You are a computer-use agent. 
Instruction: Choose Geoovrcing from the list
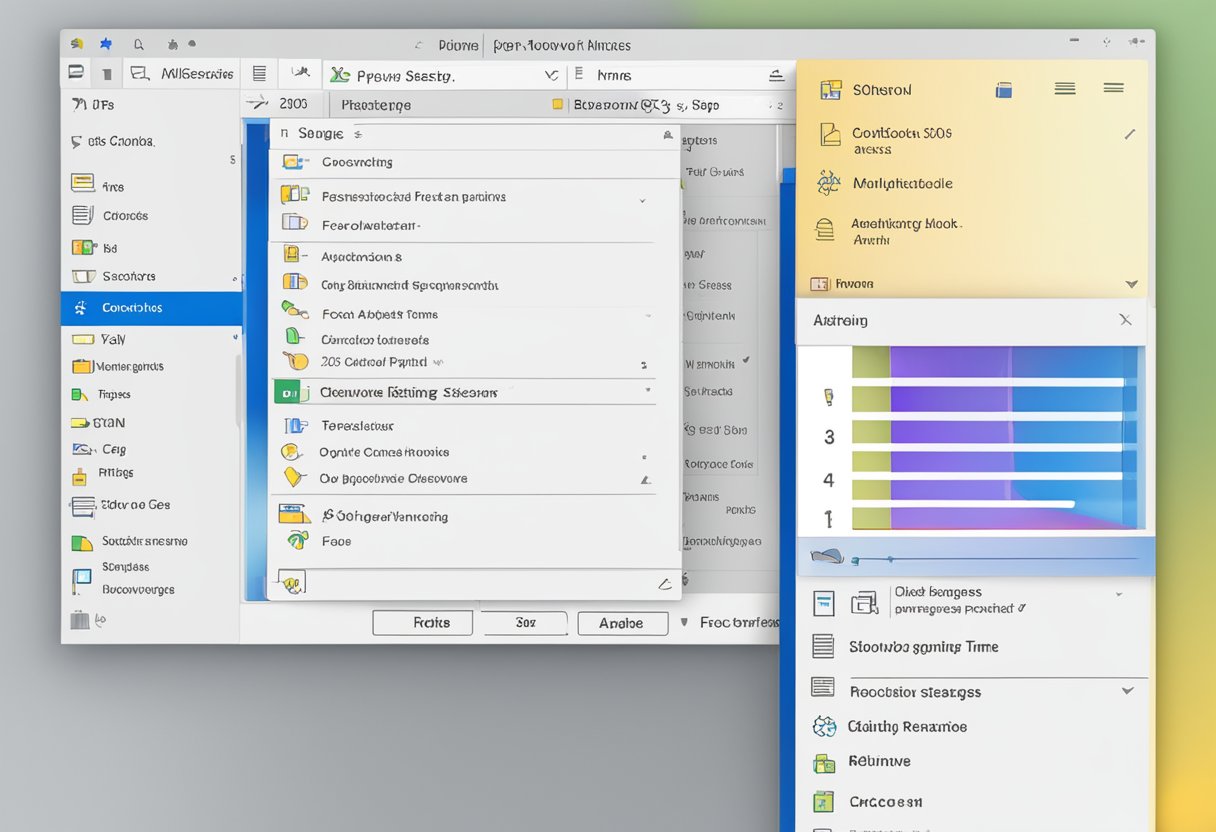[x=357, y=162]
